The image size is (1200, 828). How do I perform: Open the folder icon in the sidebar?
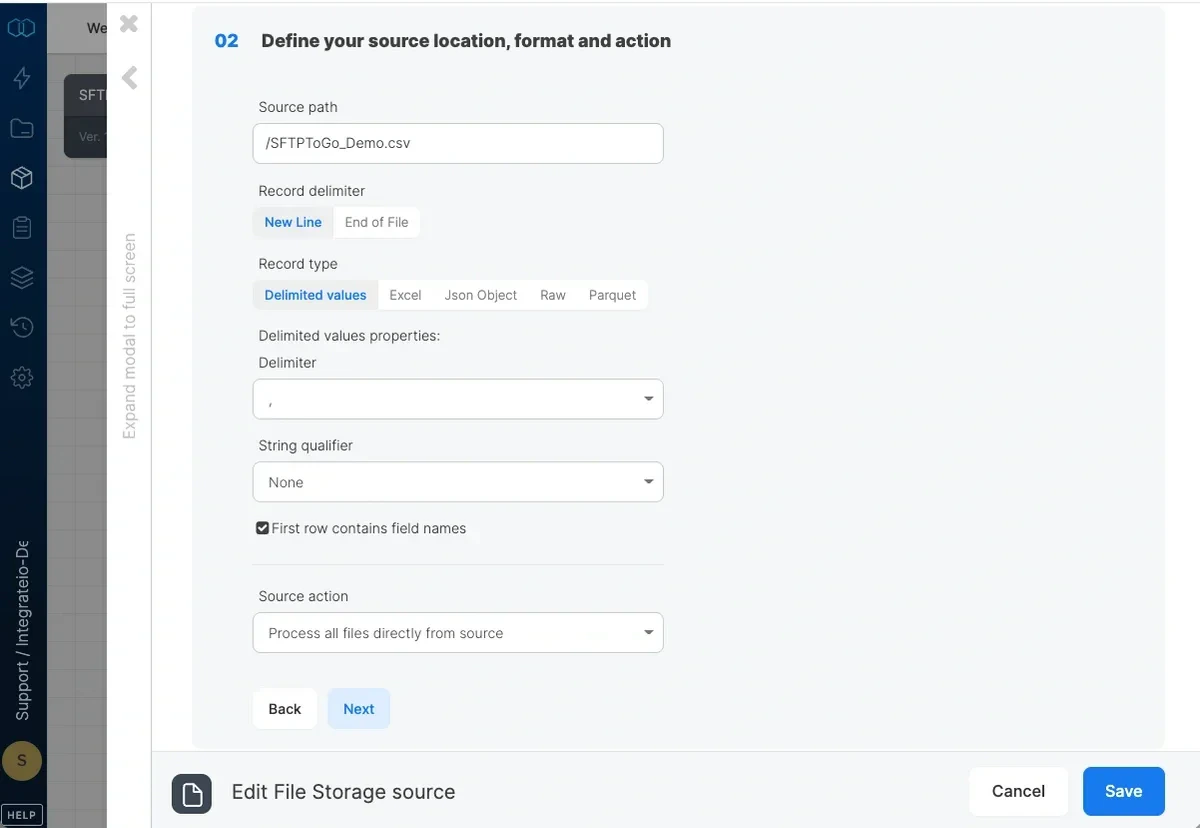[22, 128]
